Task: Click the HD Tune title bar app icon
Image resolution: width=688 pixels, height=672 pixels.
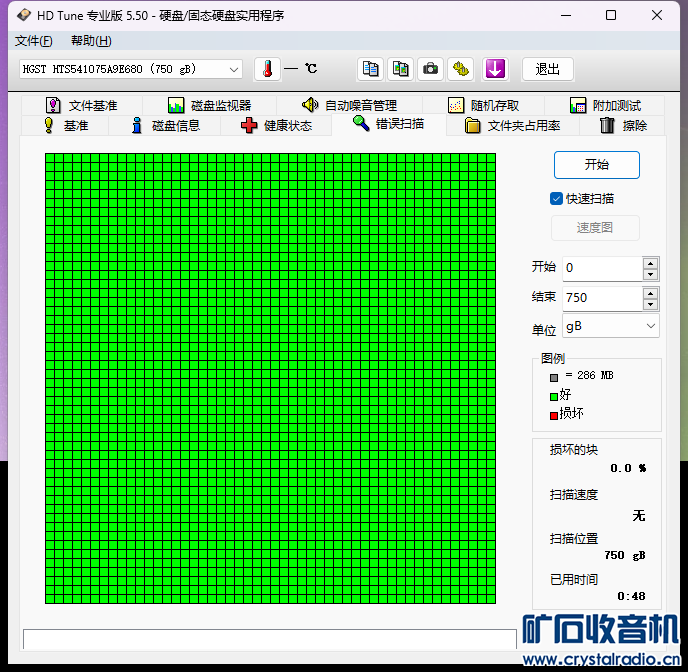Action: click(24, 15)
